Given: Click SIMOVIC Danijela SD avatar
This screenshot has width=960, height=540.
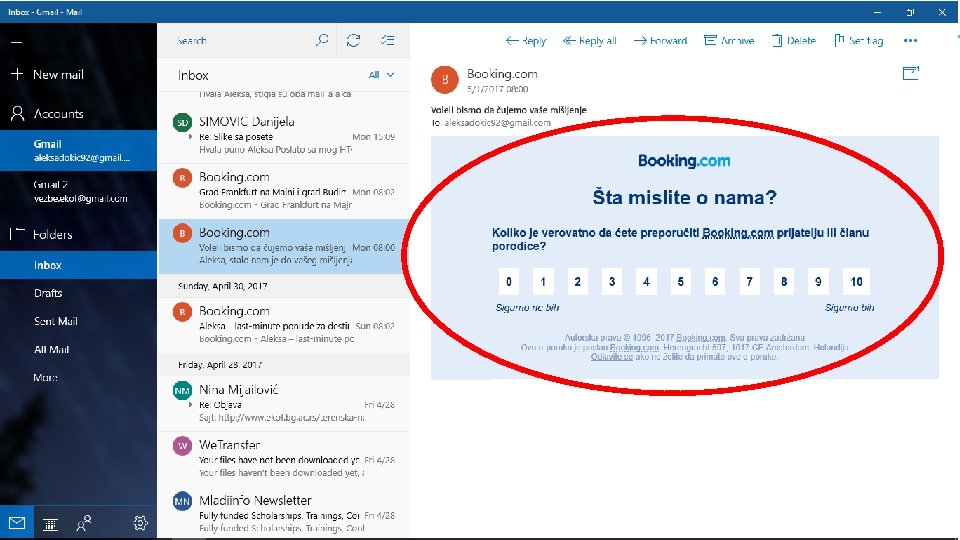Looking at the screenshot, I should coord(182,122).
